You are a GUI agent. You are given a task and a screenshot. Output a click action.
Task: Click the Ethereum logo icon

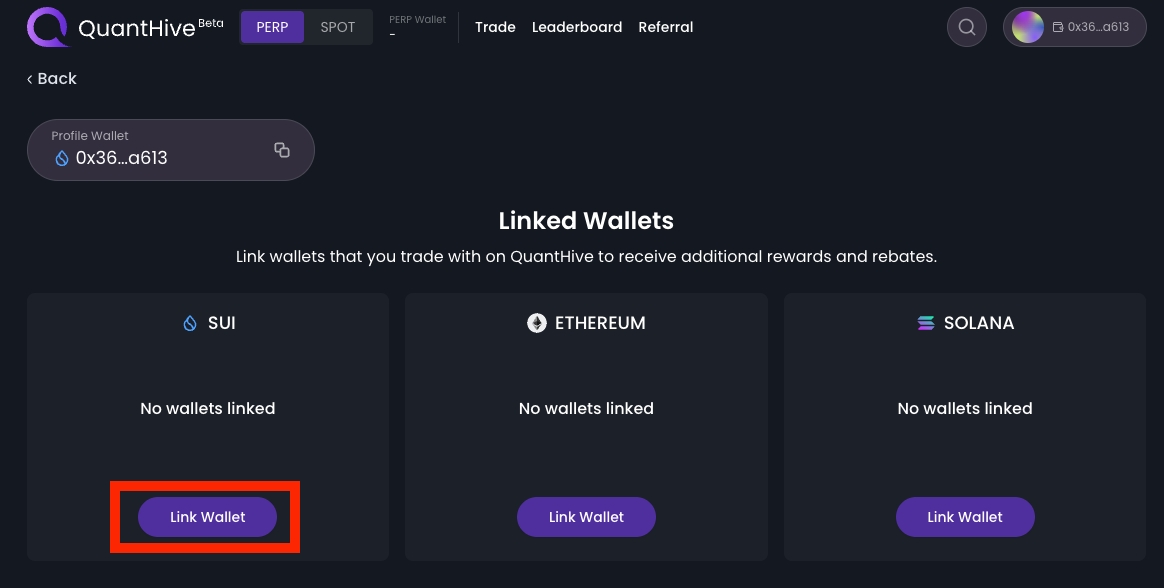537,323
